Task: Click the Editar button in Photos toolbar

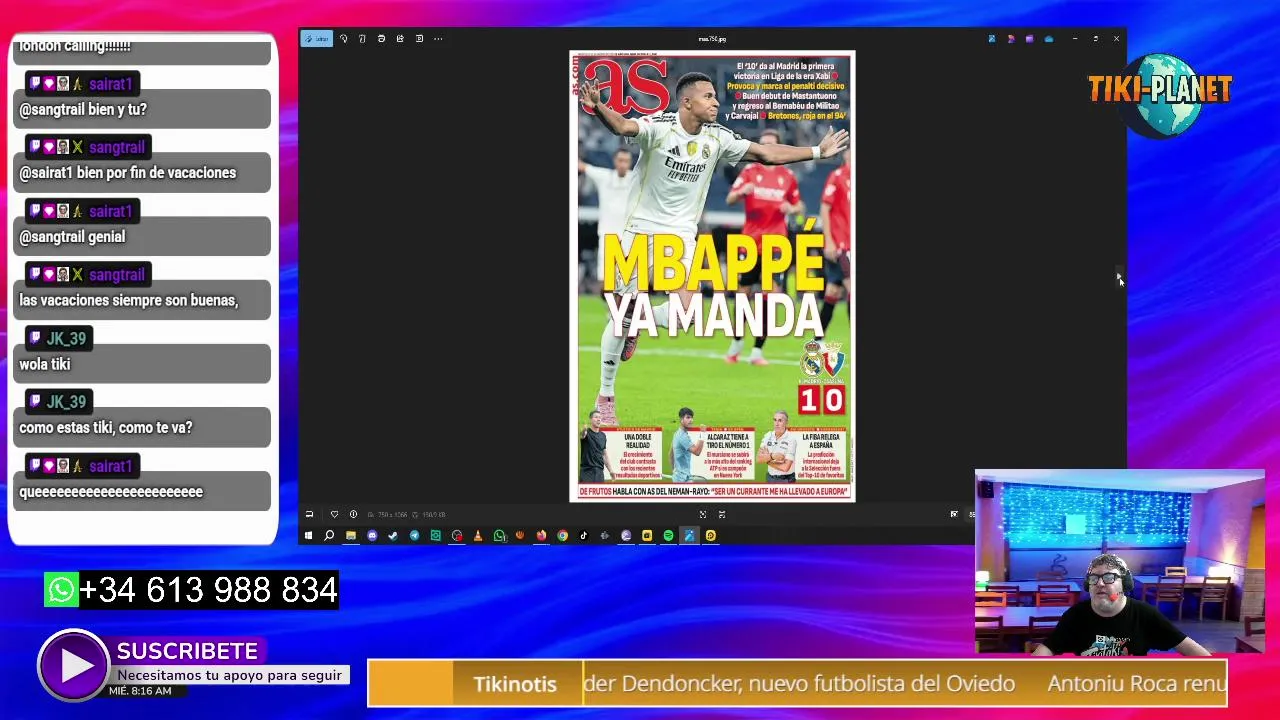Action: point(317,39)
